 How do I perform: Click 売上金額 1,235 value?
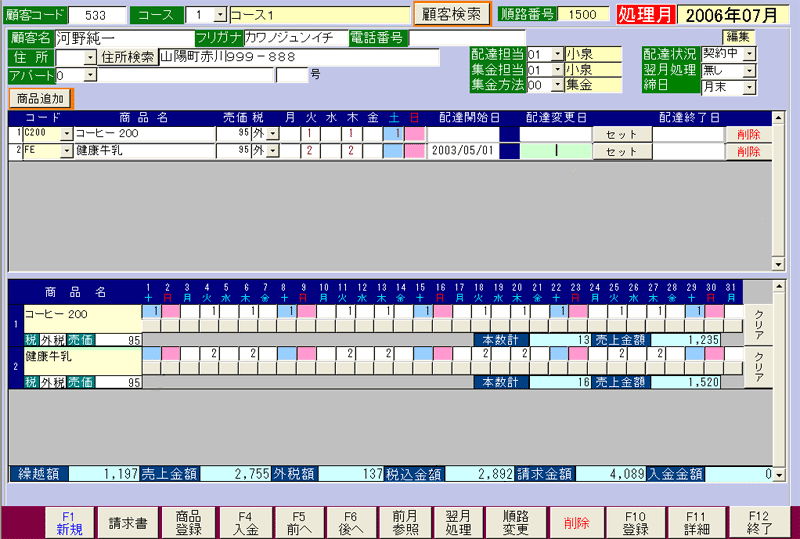685,340
